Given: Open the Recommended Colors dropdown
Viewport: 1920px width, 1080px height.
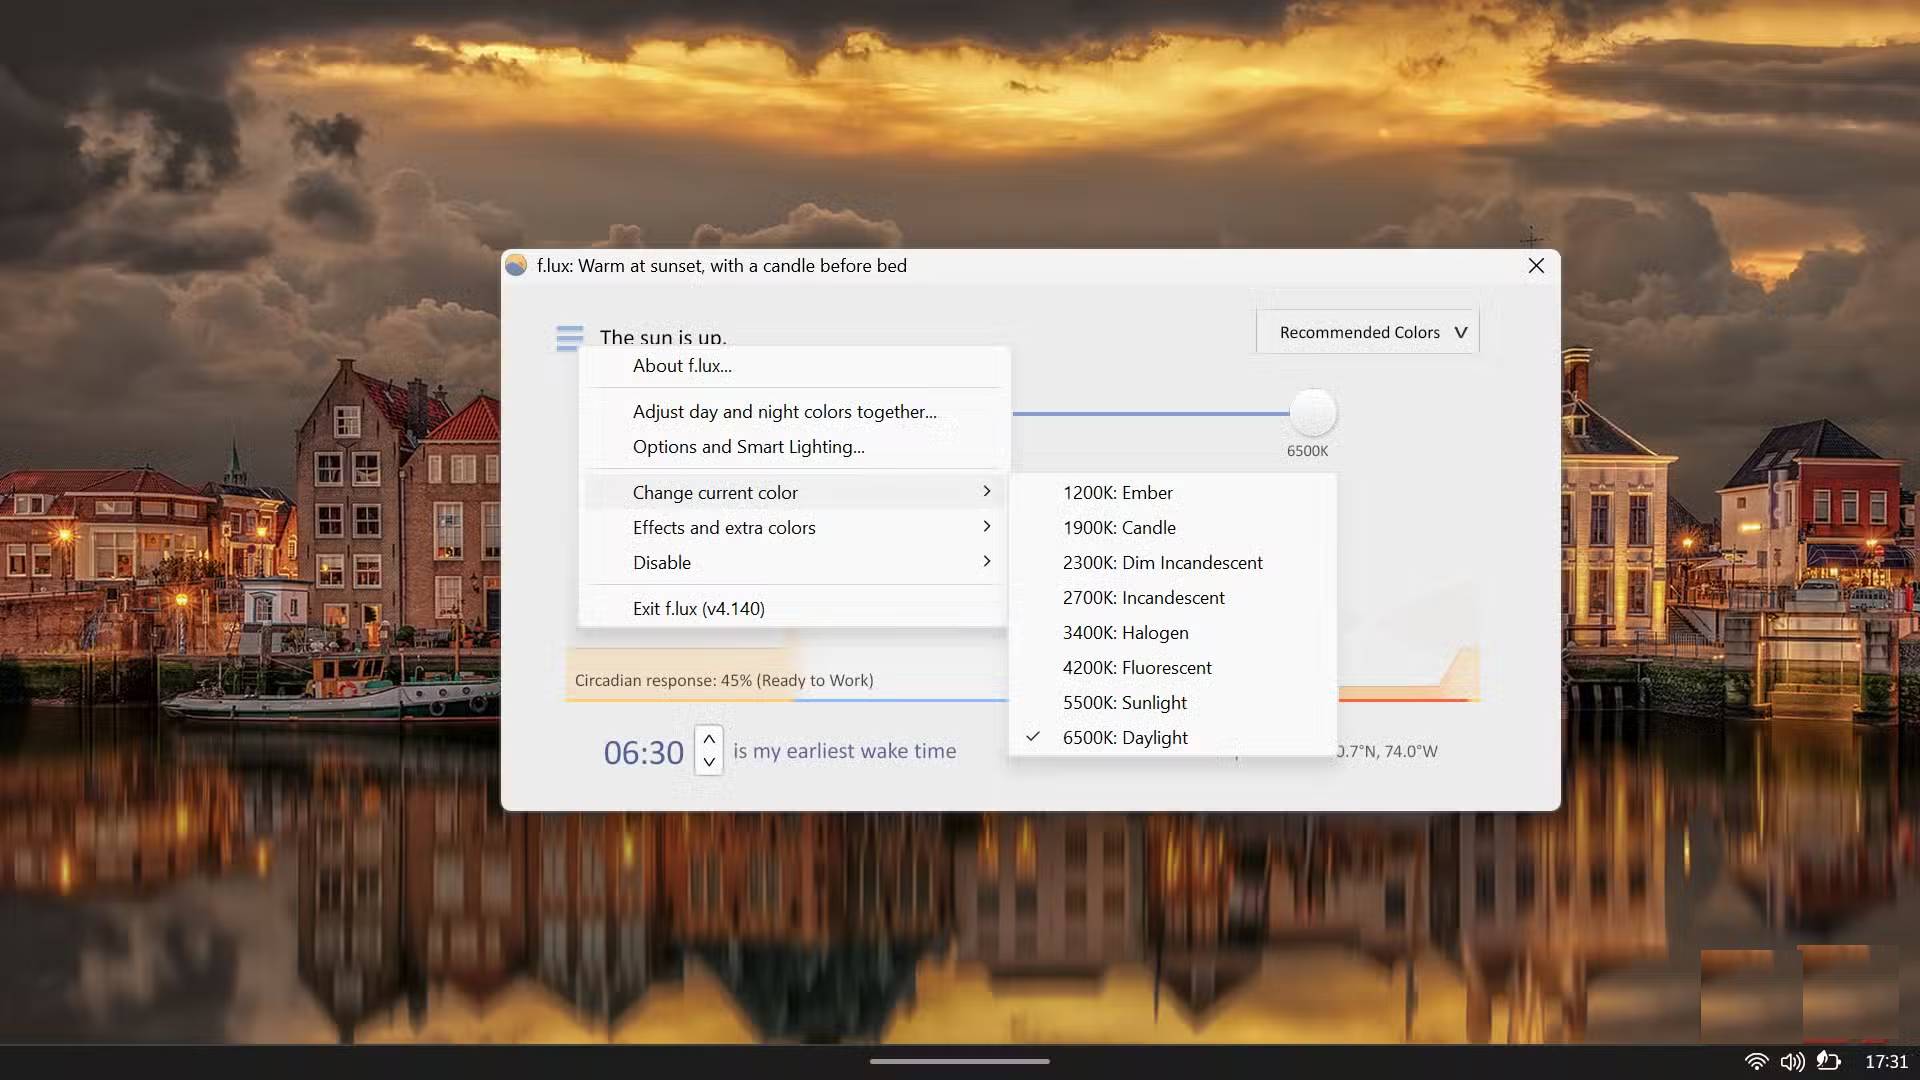Looking at the screenshot, I should [1366, 331].
